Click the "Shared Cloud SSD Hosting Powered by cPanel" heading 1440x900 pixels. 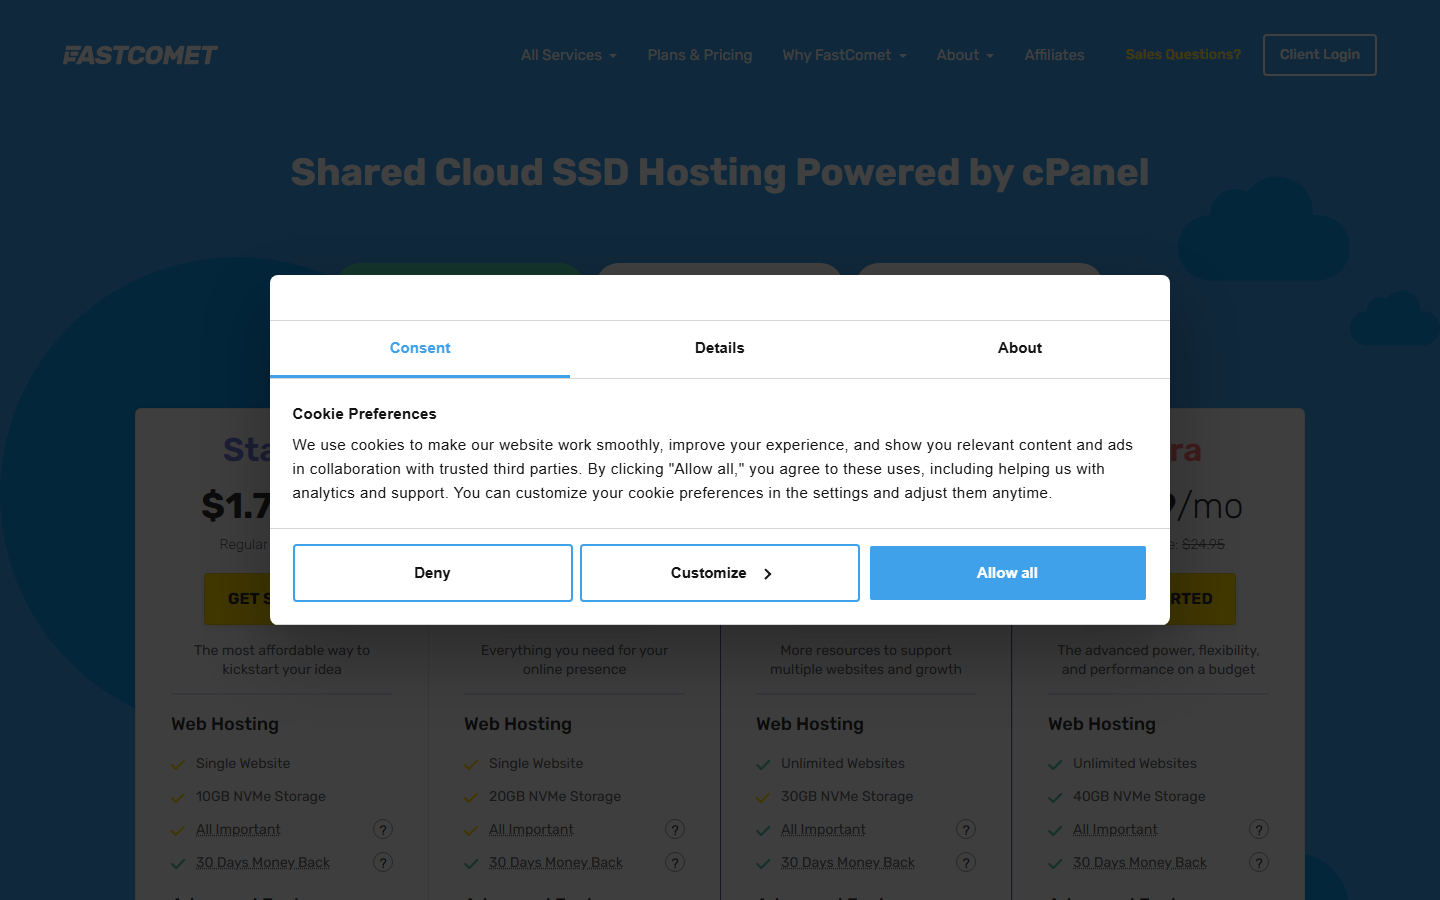pyautogui.click(x=720, y=172)
